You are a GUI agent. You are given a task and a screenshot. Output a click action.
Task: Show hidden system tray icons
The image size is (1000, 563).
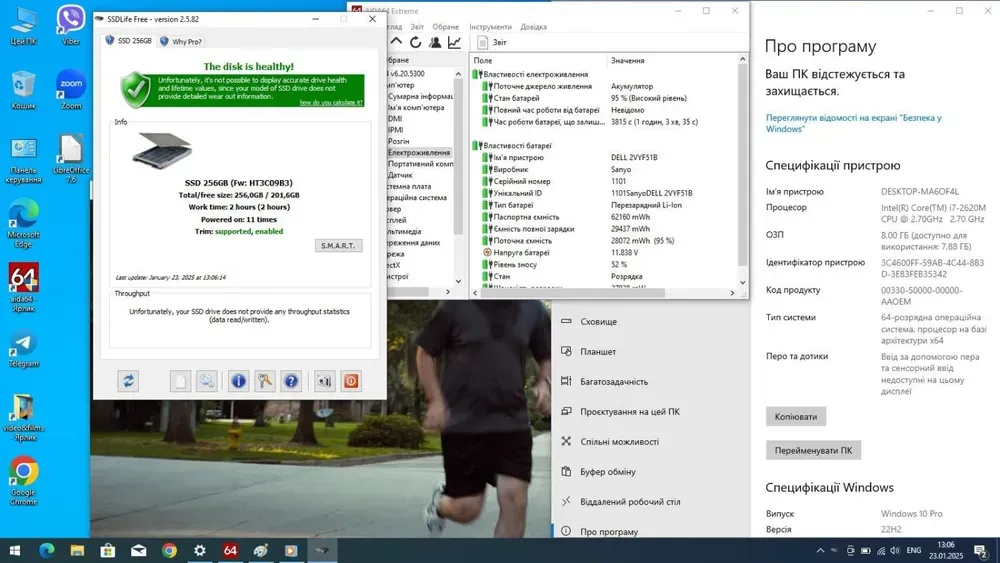click(821, 551)
